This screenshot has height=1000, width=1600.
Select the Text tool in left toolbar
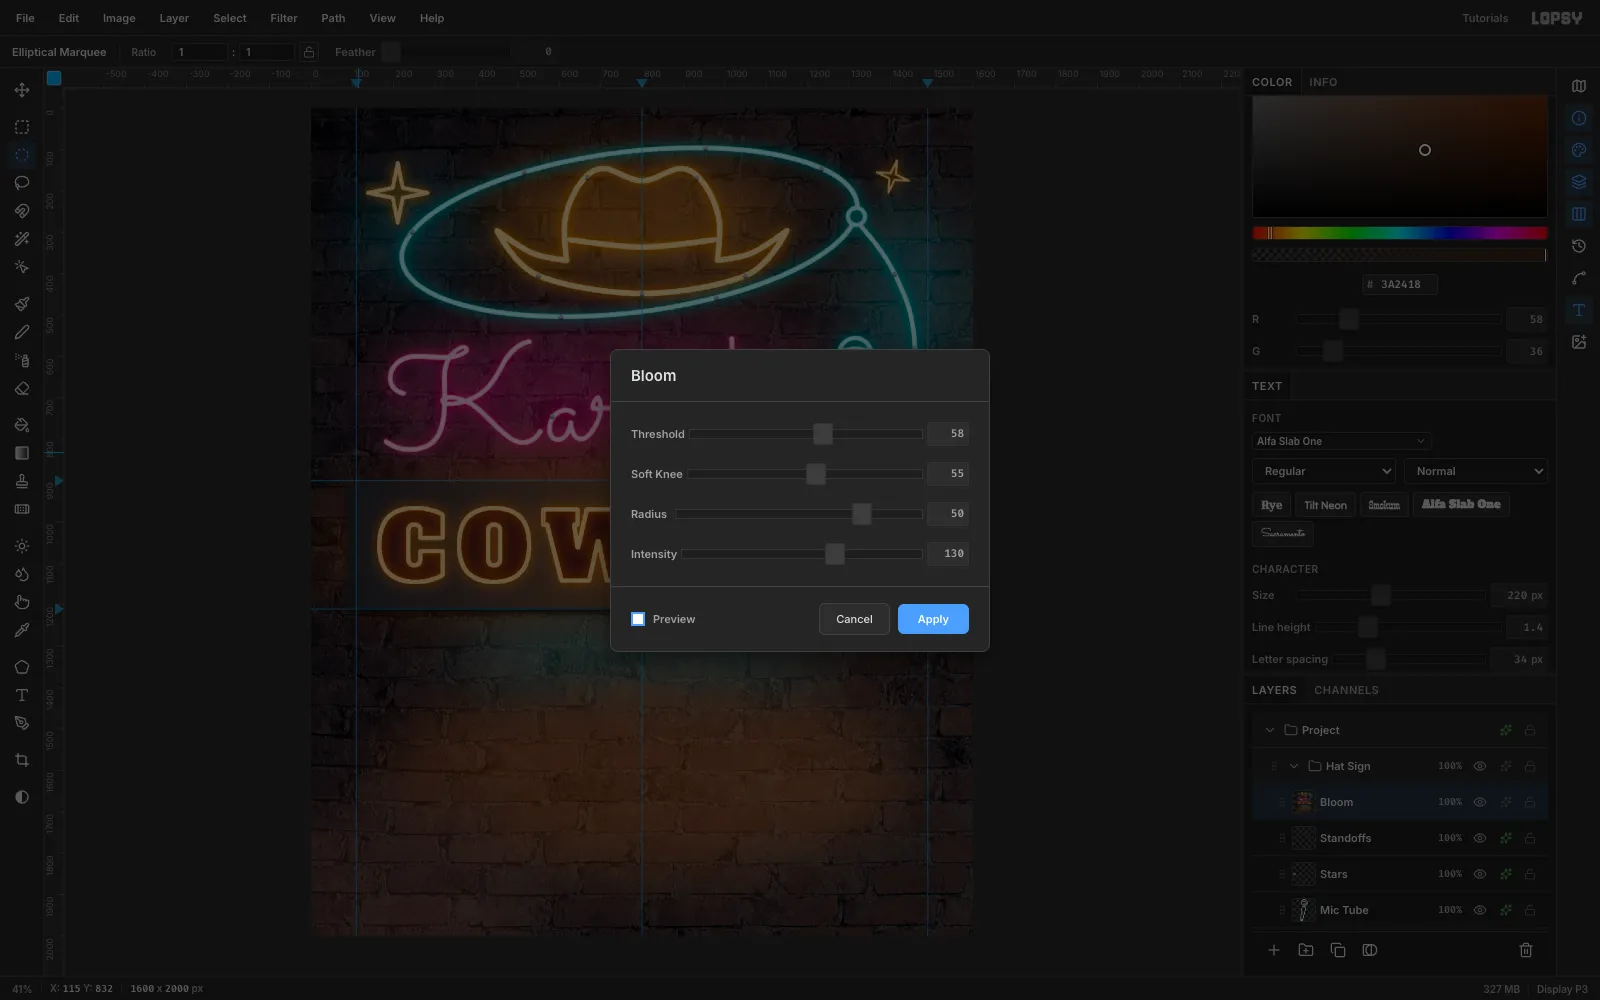[x=22, y=695]
